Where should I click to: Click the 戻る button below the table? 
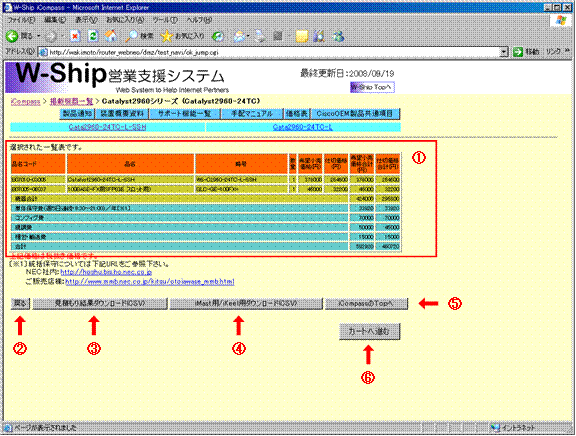point(20,303)
